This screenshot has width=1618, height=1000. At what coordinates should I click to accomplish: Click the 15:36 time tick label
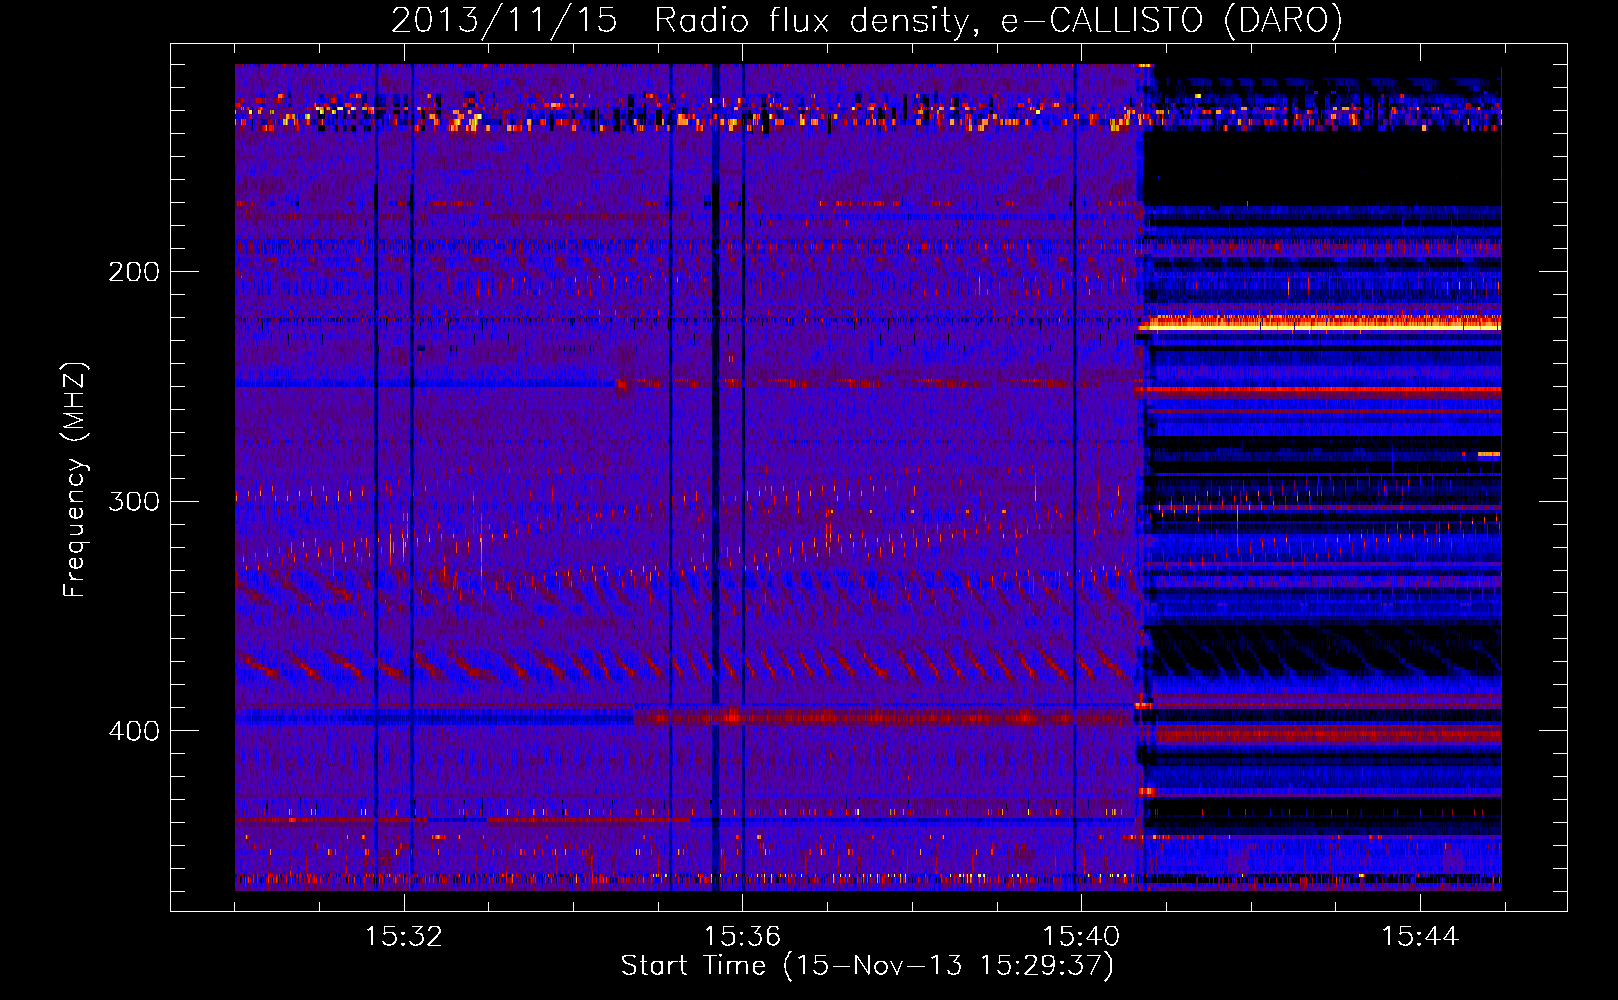pos(742,937)
